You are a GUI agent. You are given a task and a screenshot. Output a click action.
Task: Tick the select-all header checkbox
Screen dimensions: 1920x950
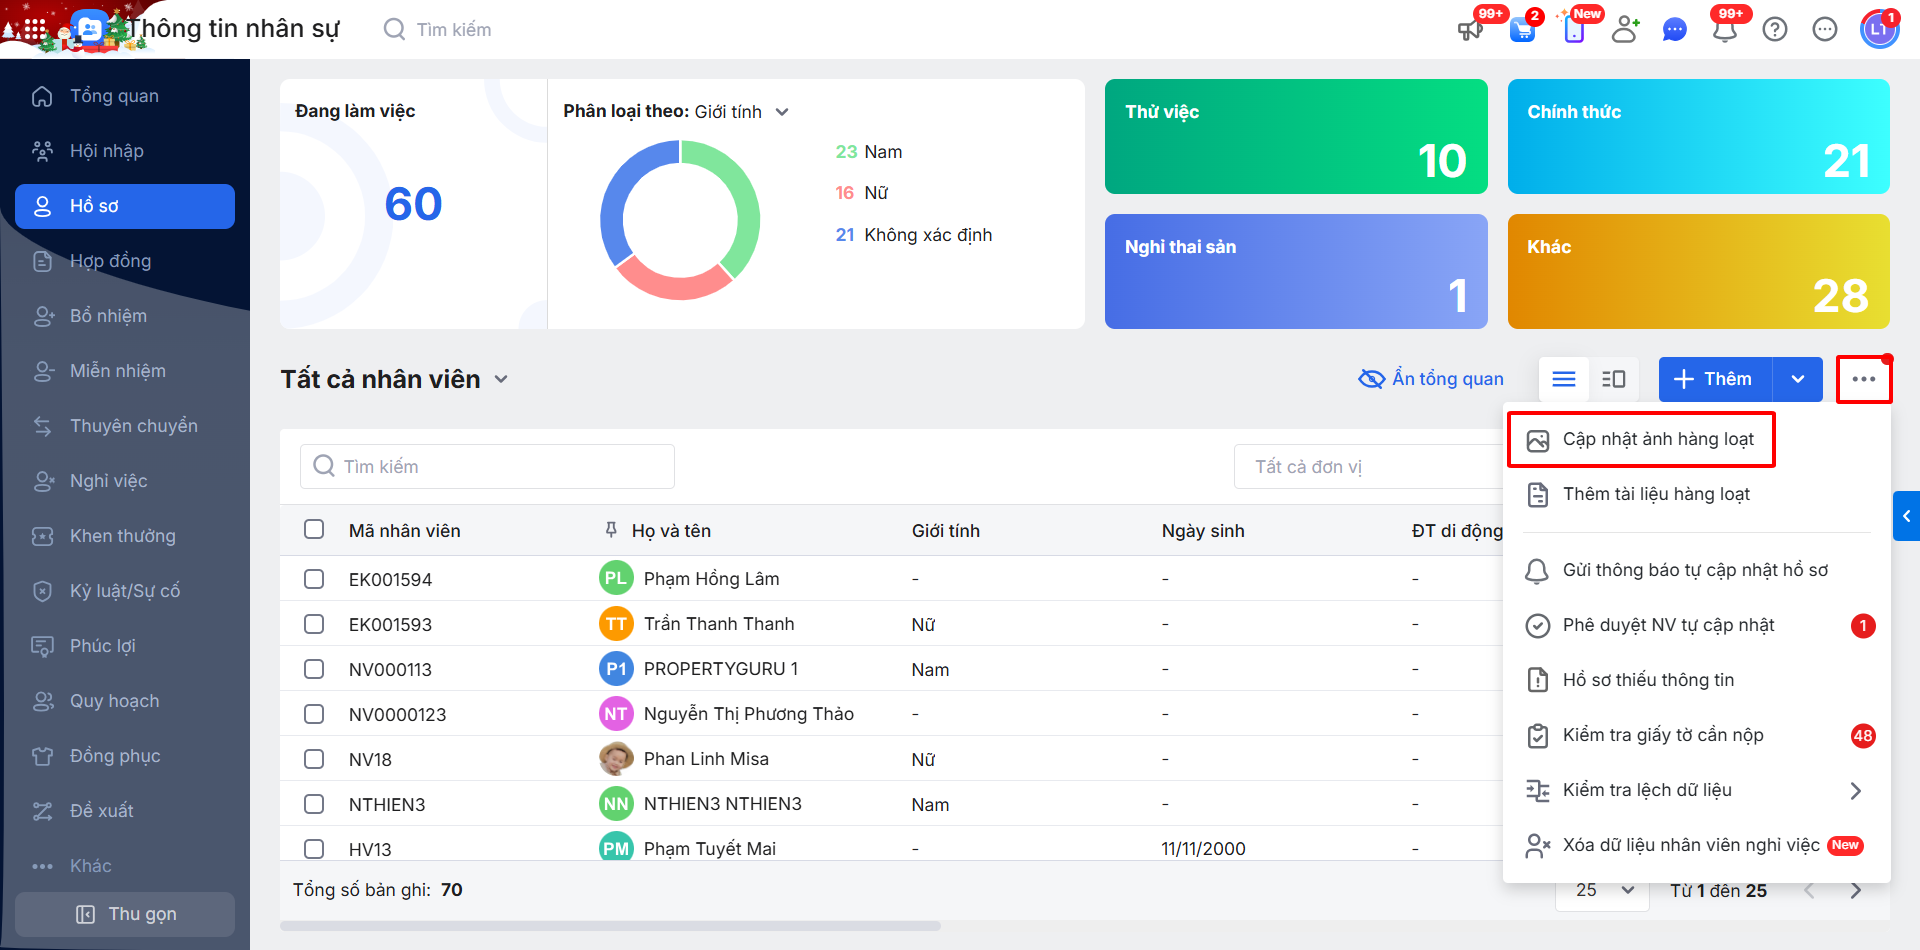[x=314, y=529]
